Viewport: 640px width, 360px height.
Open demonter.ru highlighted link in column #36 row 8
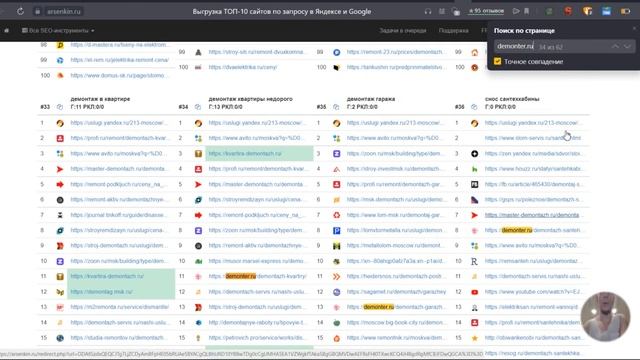point(533,230)
